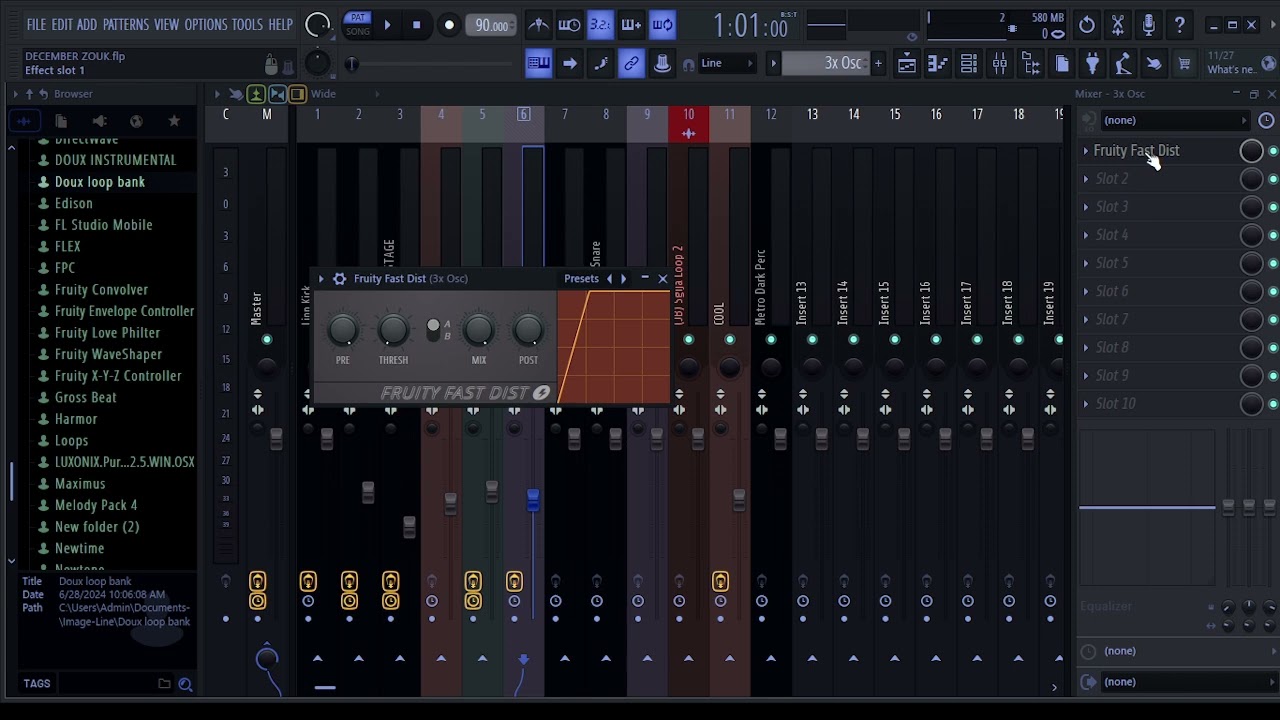The height and width of the screenshot is (720, 1280).
Task: Click the folder icon next to TAGS
Action: point(164,684)
